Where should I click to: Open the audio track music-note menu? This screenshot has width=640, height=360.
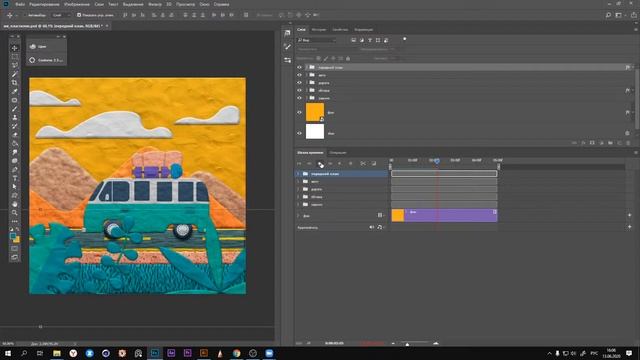380,227
